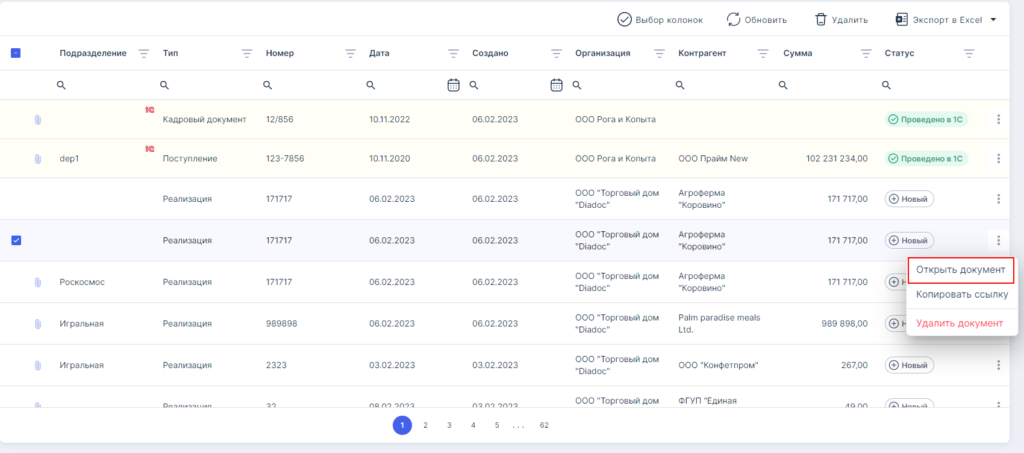This screenshot has height=453, width=1024.
Task: Click Palm paradise meals Ltd. cell
Action: pyautogui.click(x=719, y=323)
